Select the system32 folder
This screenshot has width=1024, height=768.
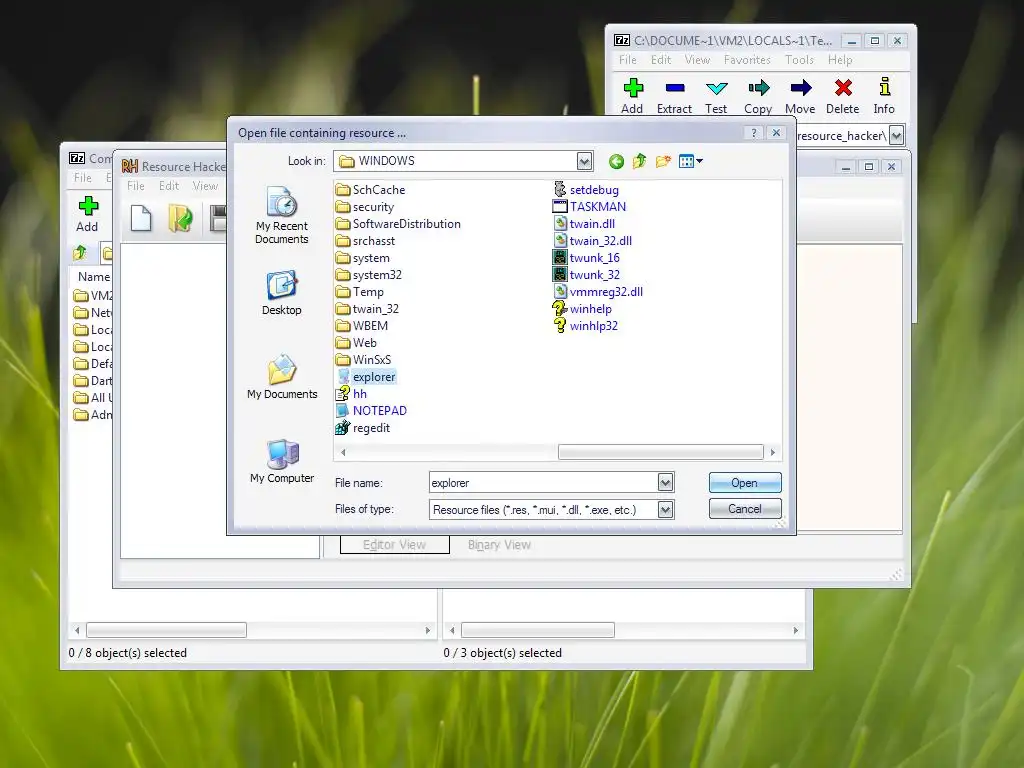coord(369,275)
